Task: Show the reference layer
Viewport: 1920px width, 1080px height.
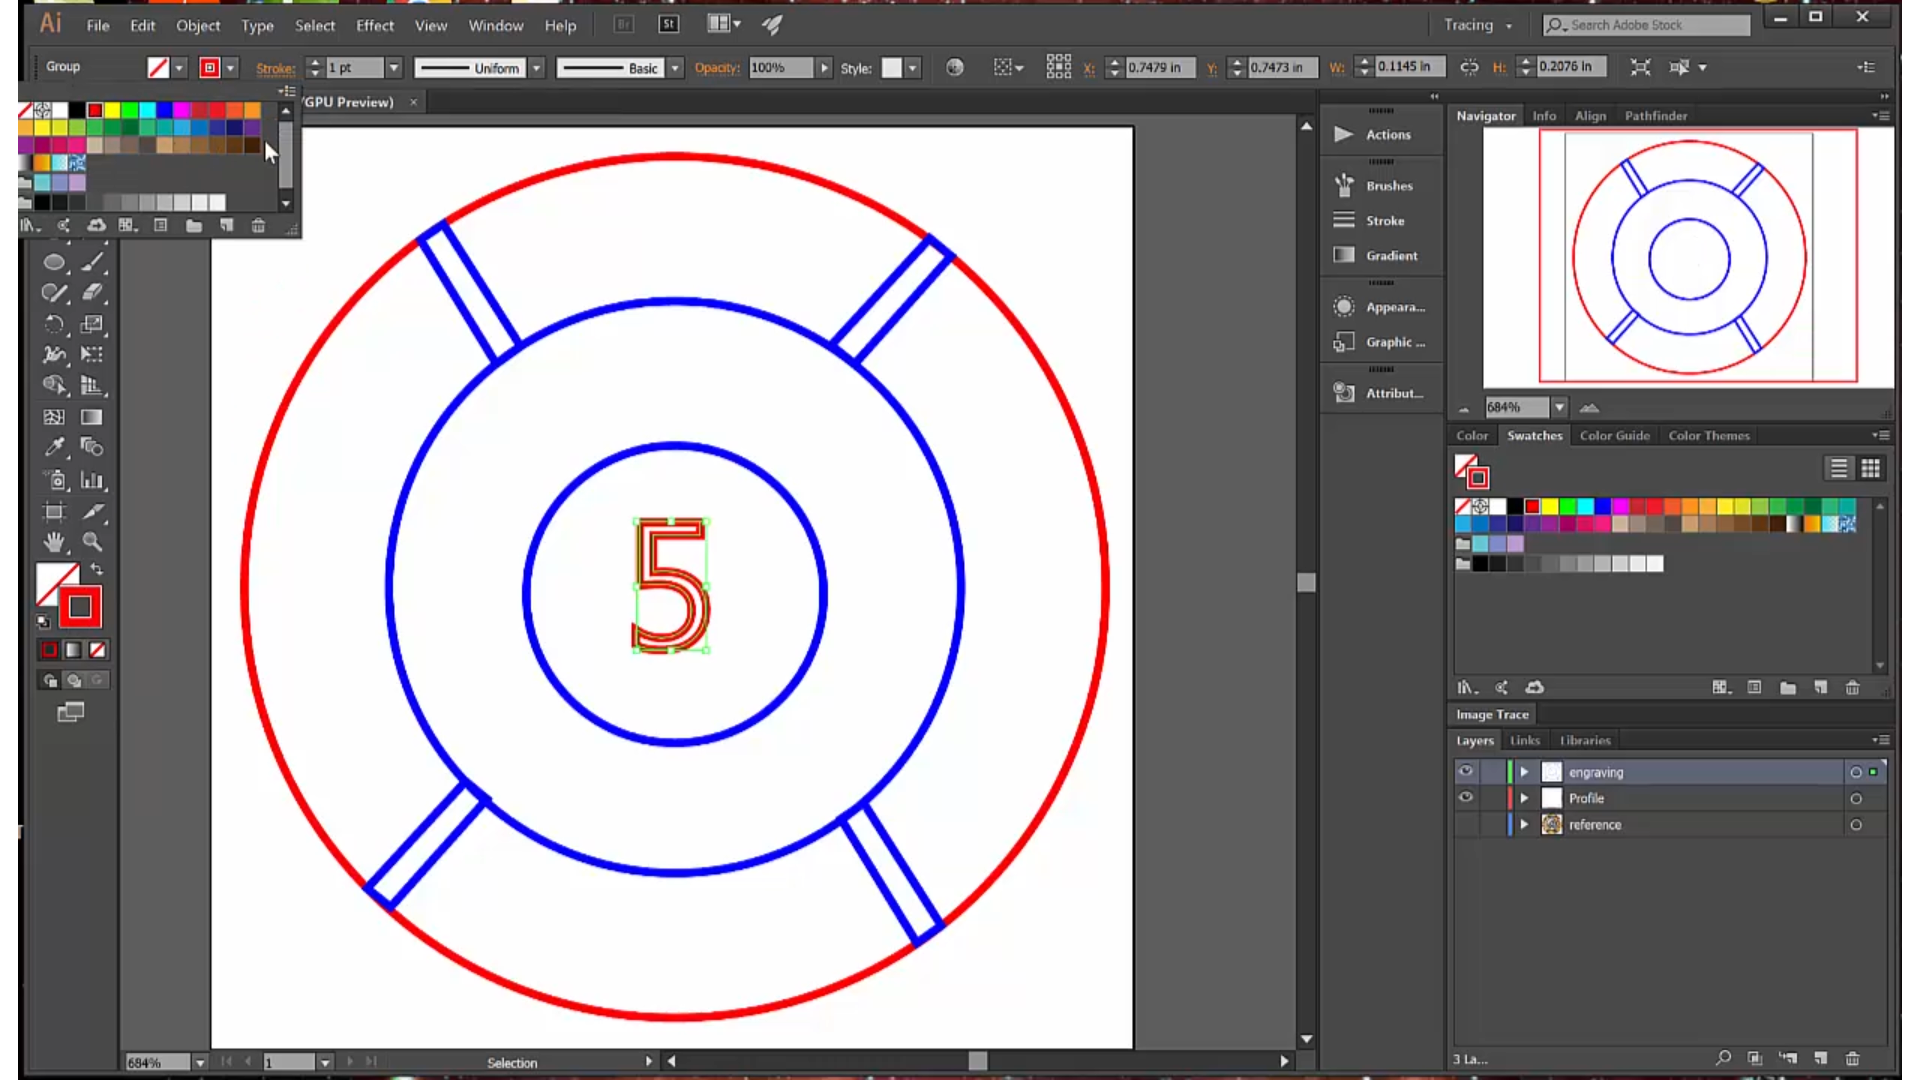Action: click(1466, 824)
